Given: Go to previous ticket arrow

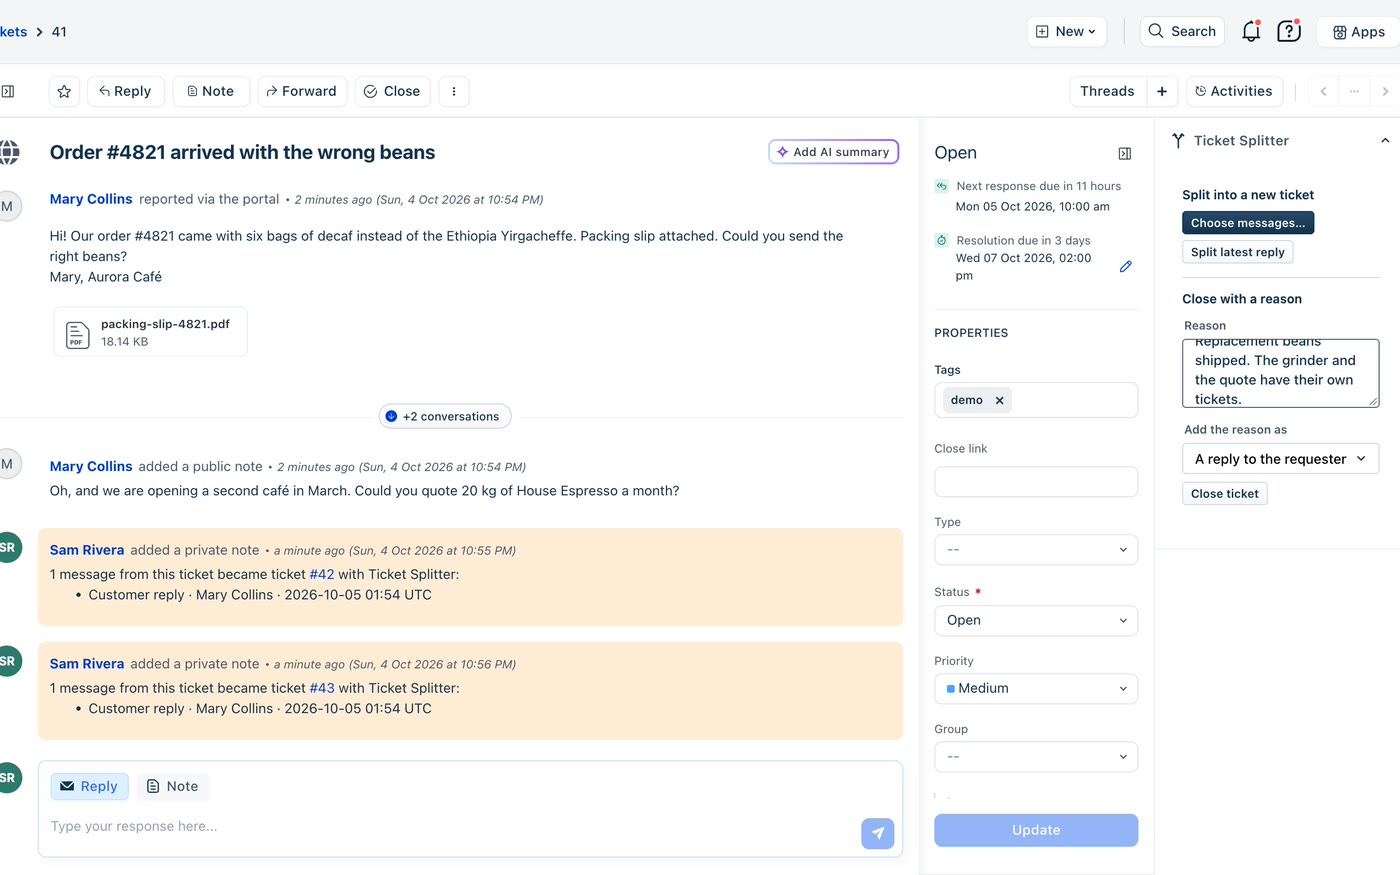Looking at the screenshot, I should (1323, 91).
